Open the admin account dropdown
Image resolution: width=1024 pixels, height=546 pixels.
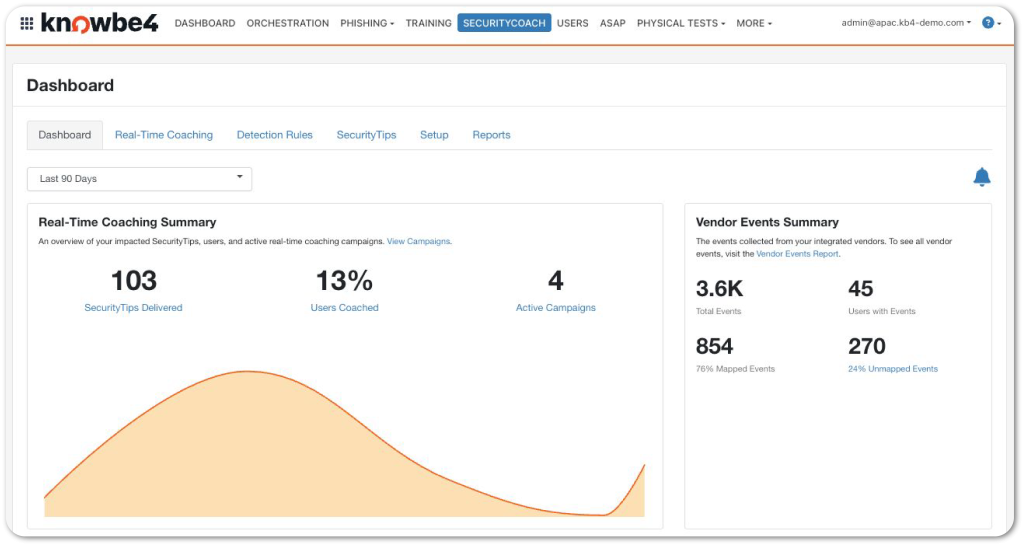[906, 23]
